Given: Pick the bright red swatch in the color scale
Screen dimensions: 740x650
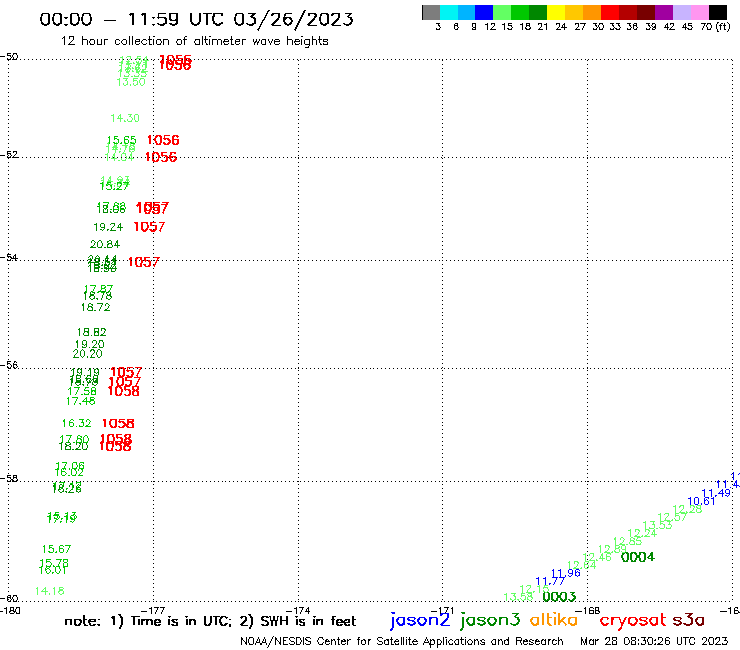Looking at the screenshot, I should (610, 13).
